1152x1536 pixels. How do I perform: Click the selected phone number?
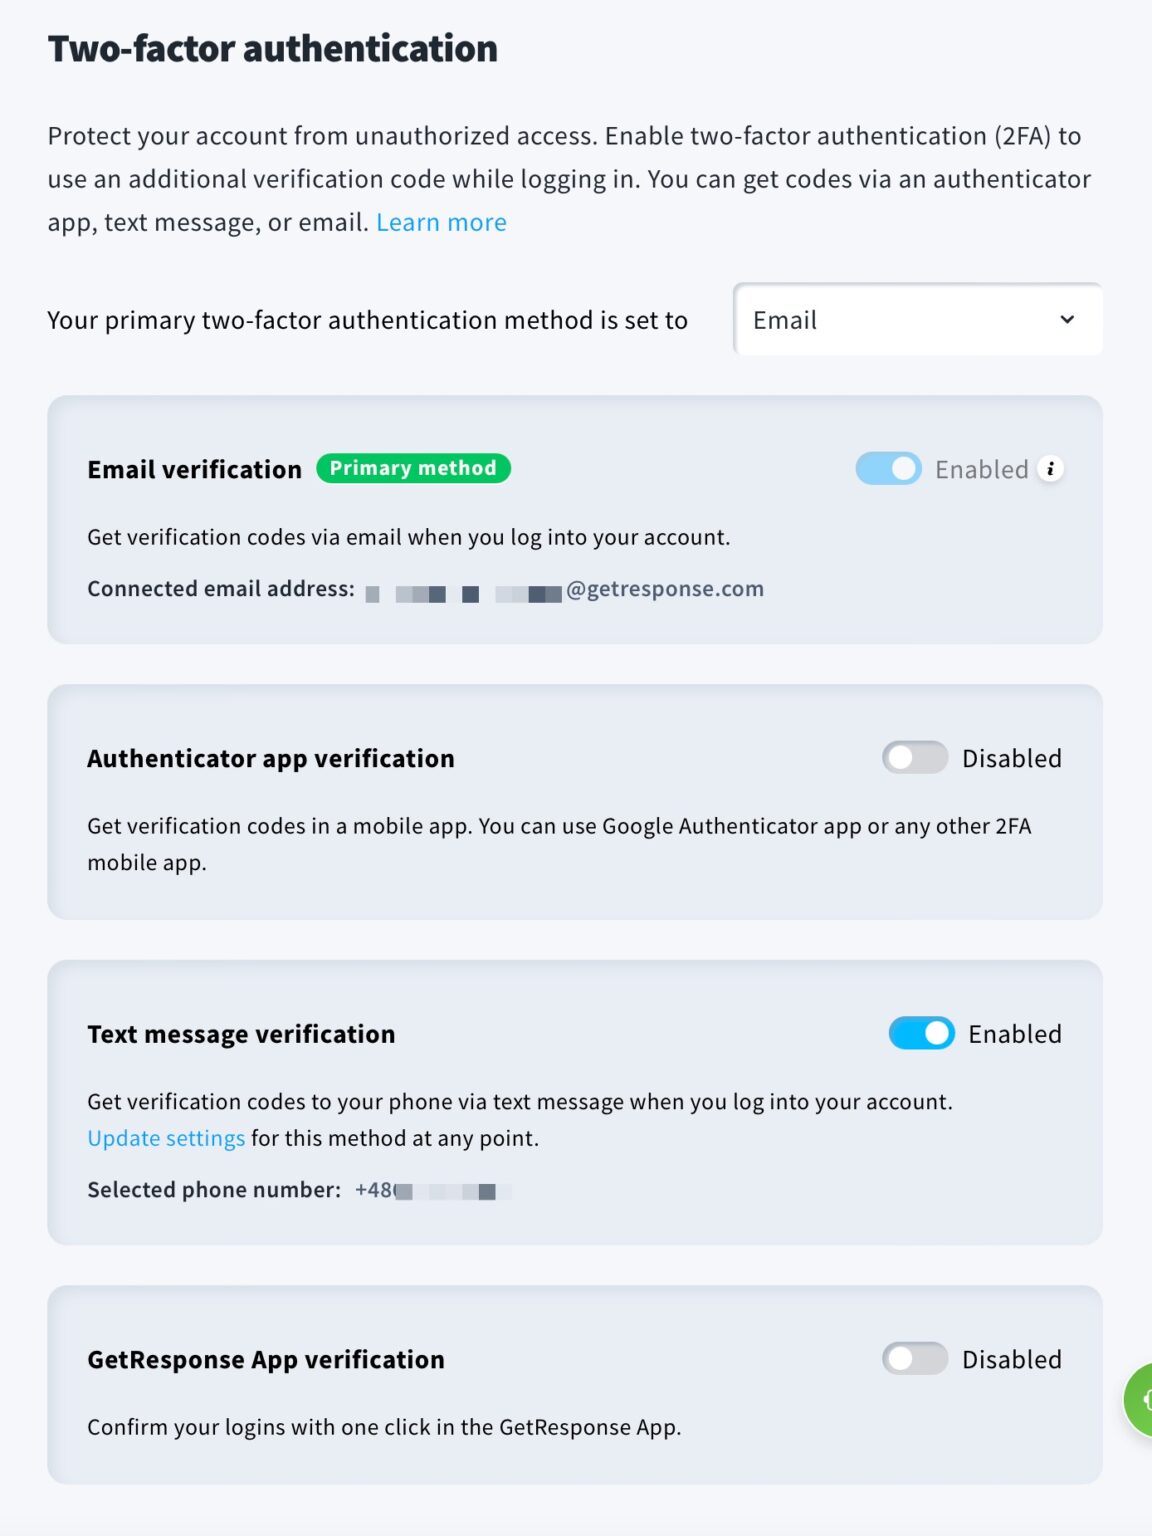pyautogui.click(x=430, y=1190)
